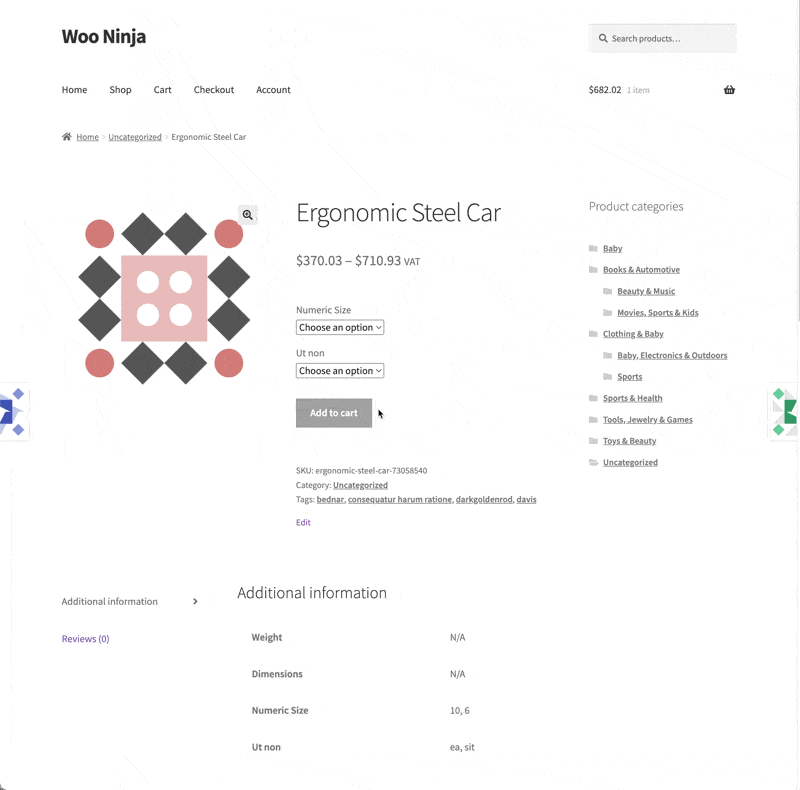Open the darkgoldenrod tag link

click(483, 499)
